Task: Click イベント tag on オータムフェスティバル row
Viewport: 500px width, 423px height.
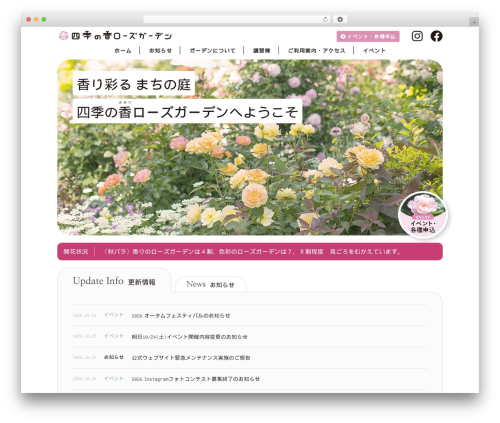Action: [x=114, y=315]
